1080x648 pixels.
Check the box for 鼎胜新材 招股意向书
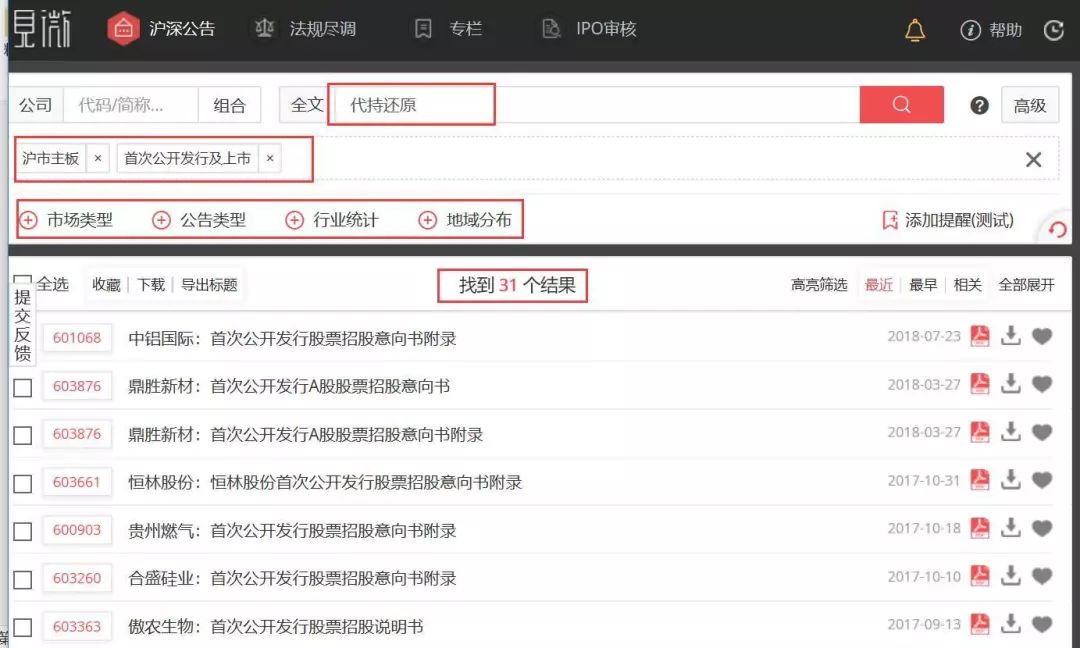tap(23, 387)
